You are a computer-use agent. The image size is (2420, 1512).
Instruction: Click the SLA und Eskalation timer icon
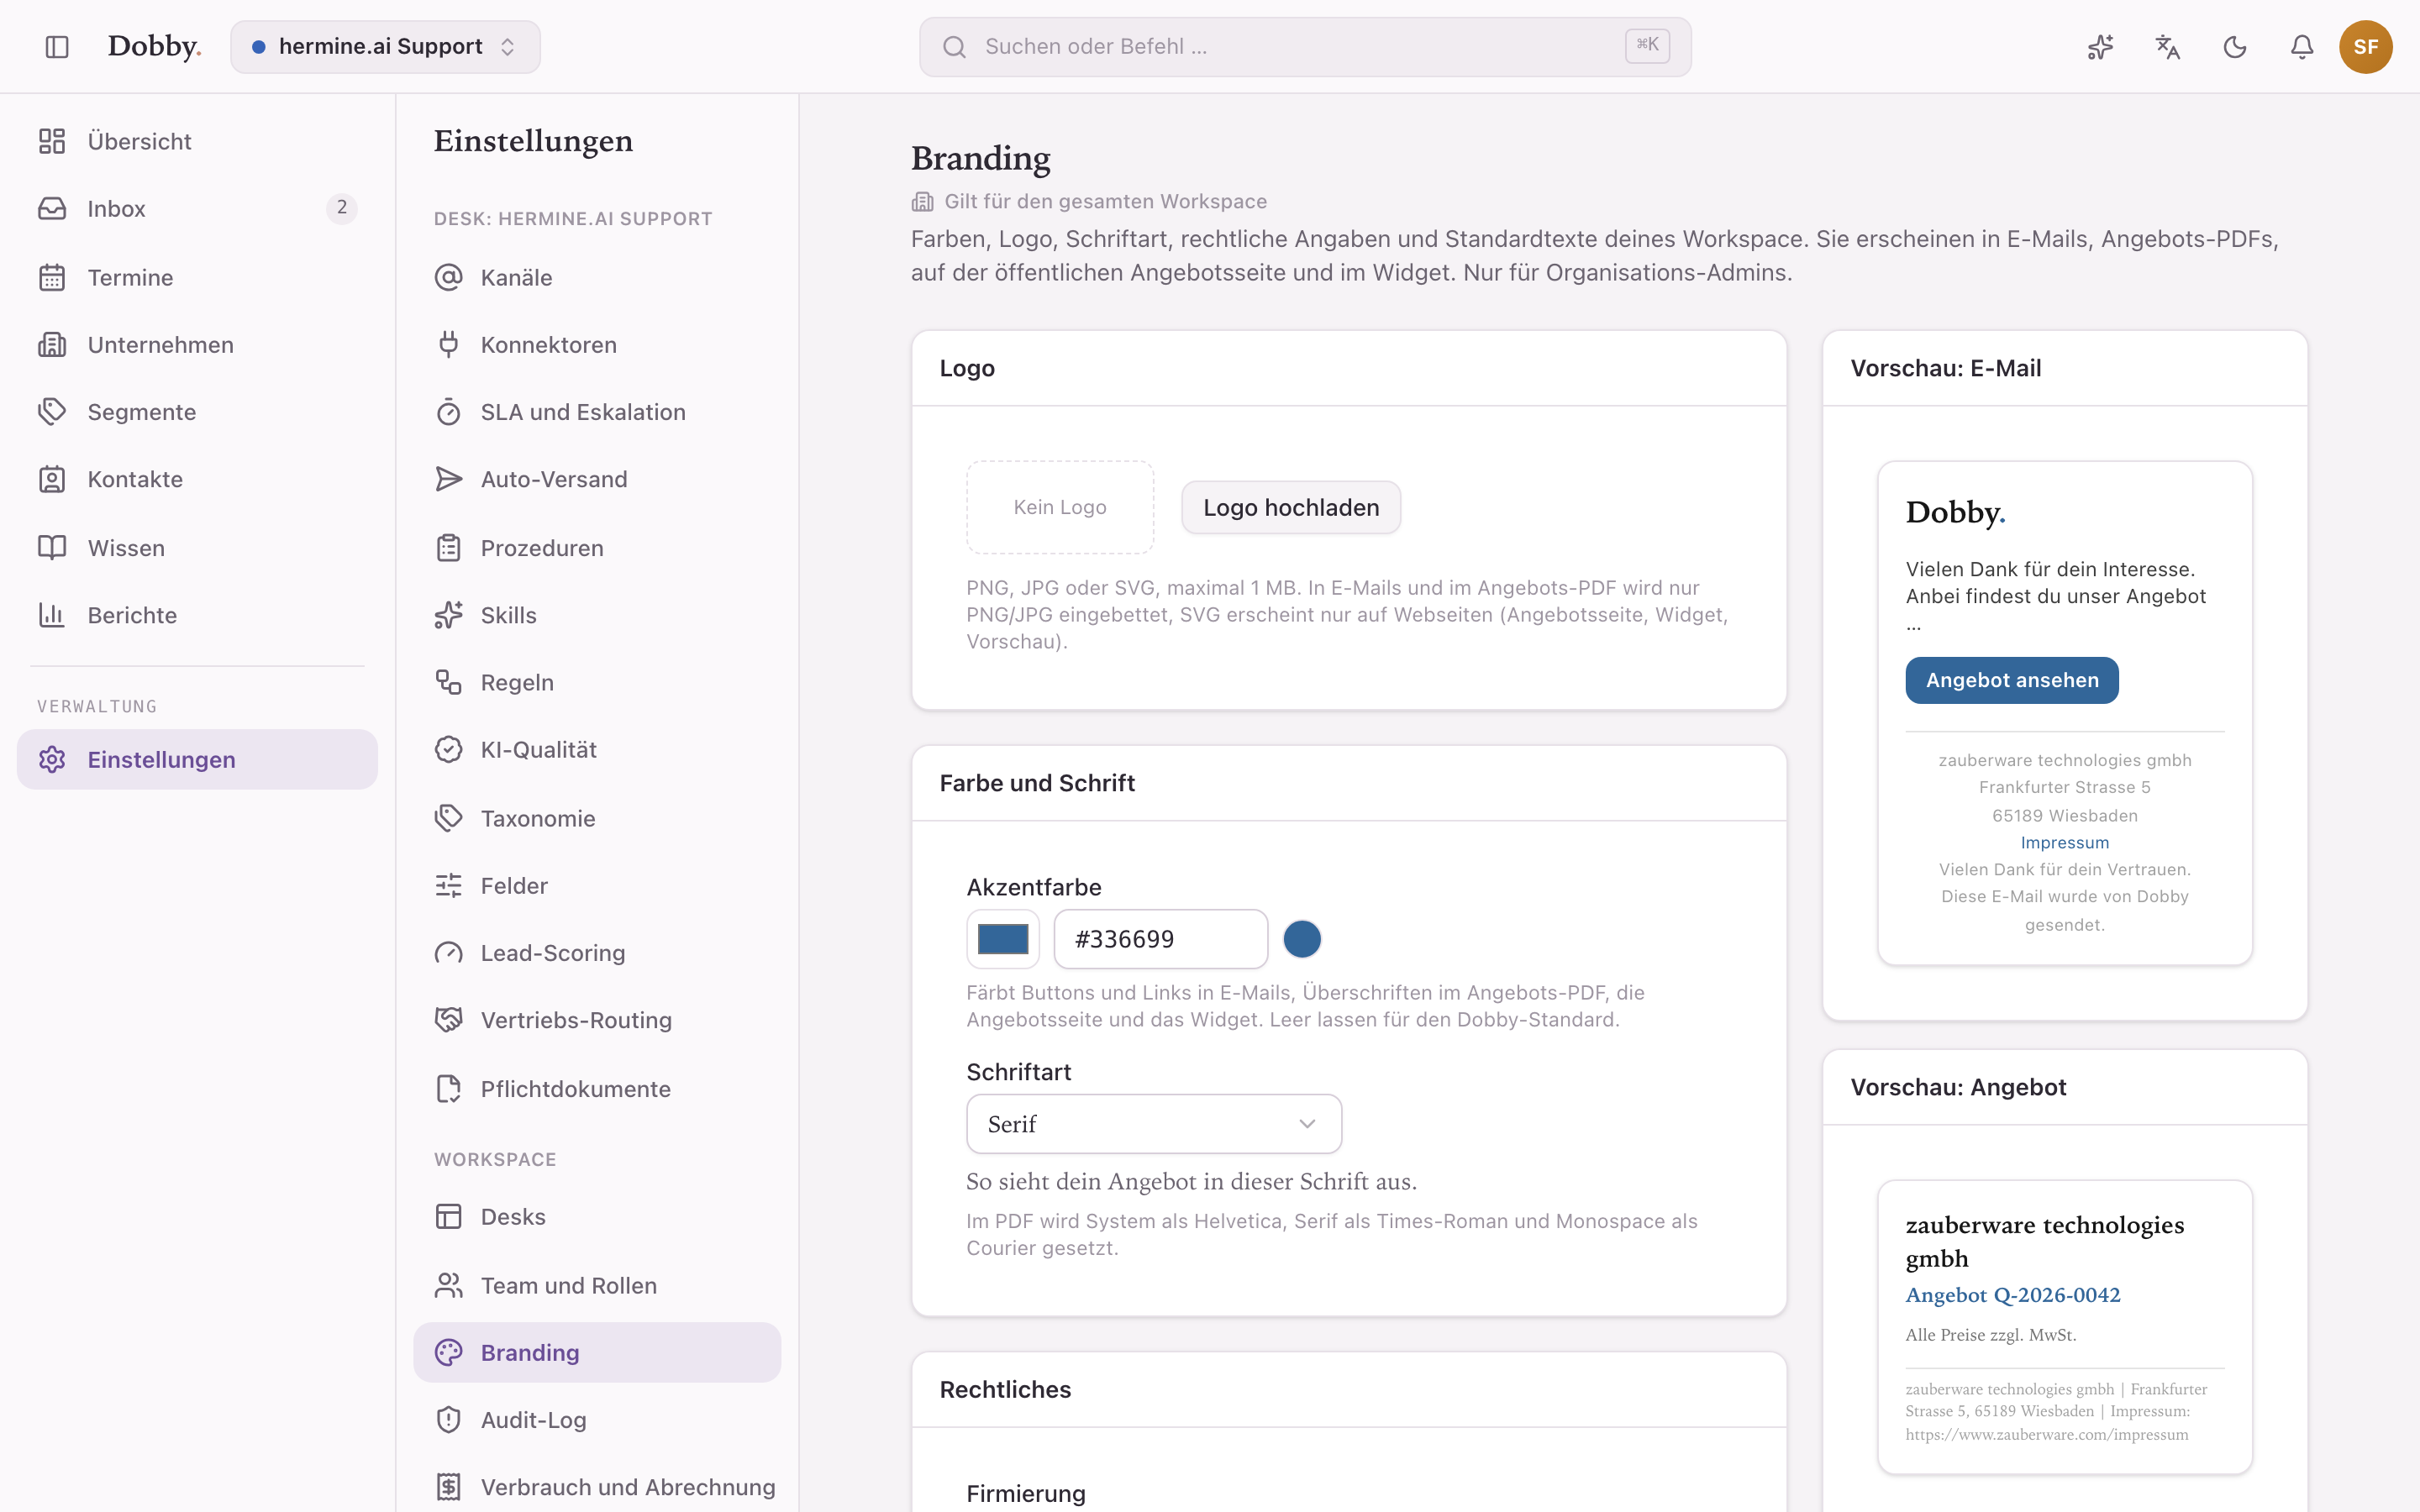pyautogui.click(x=449, y=412)
